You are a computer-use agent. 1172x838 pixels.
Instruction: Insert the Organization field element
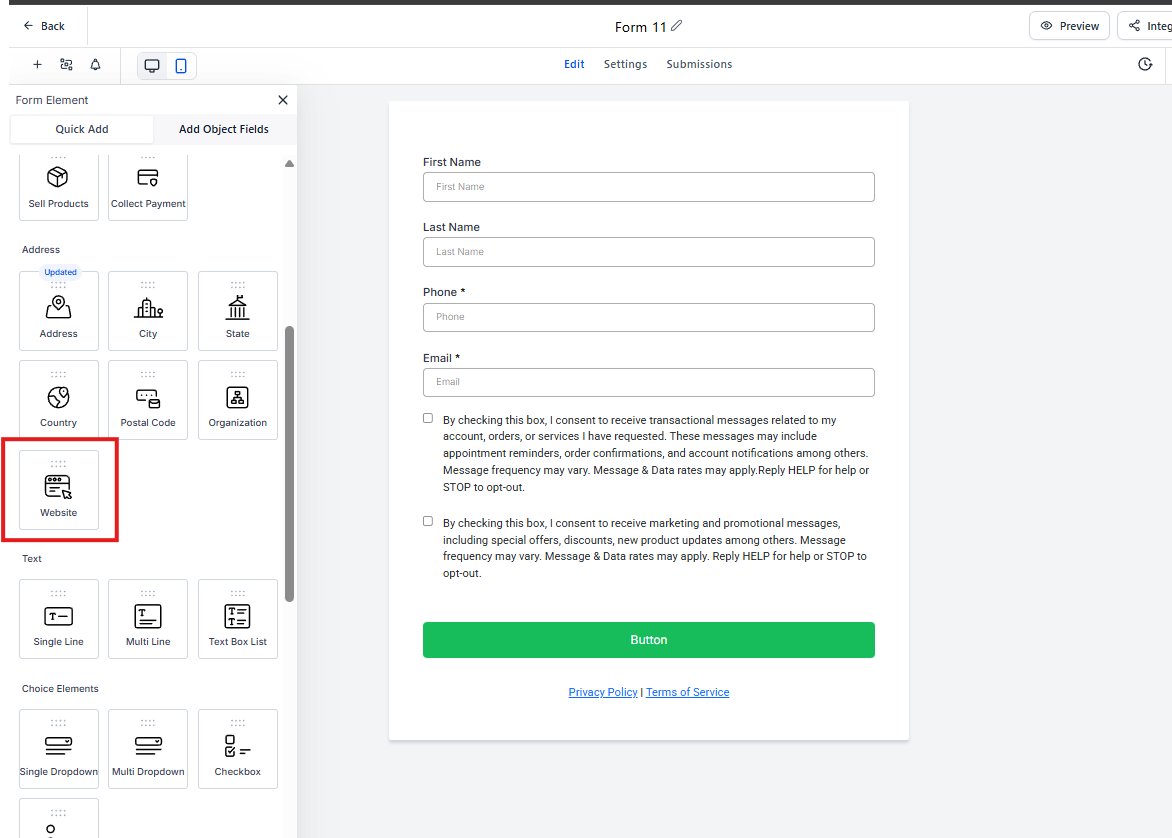tap(238, 400)
